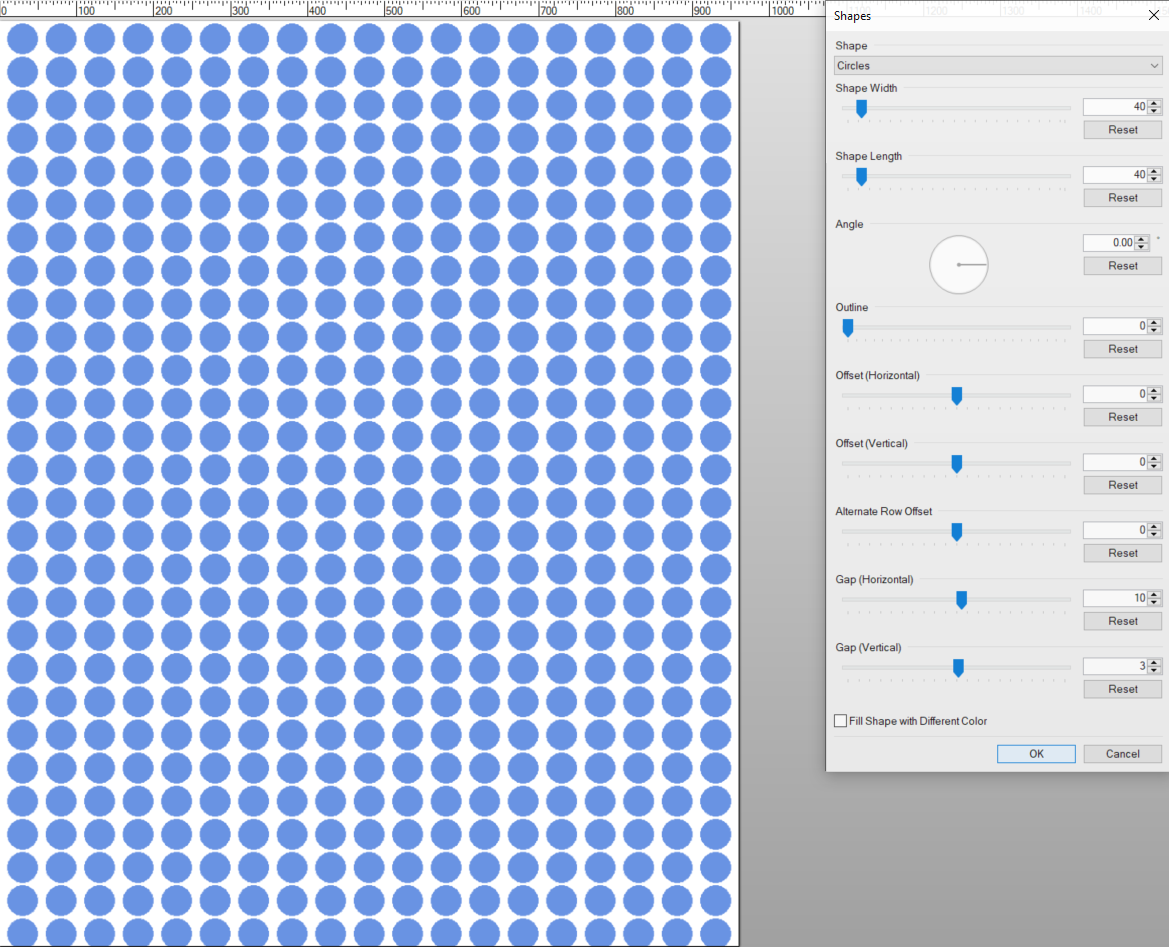
Task: Click the Angle dial control
Action: pyautogui.click(x=958, y=265)
